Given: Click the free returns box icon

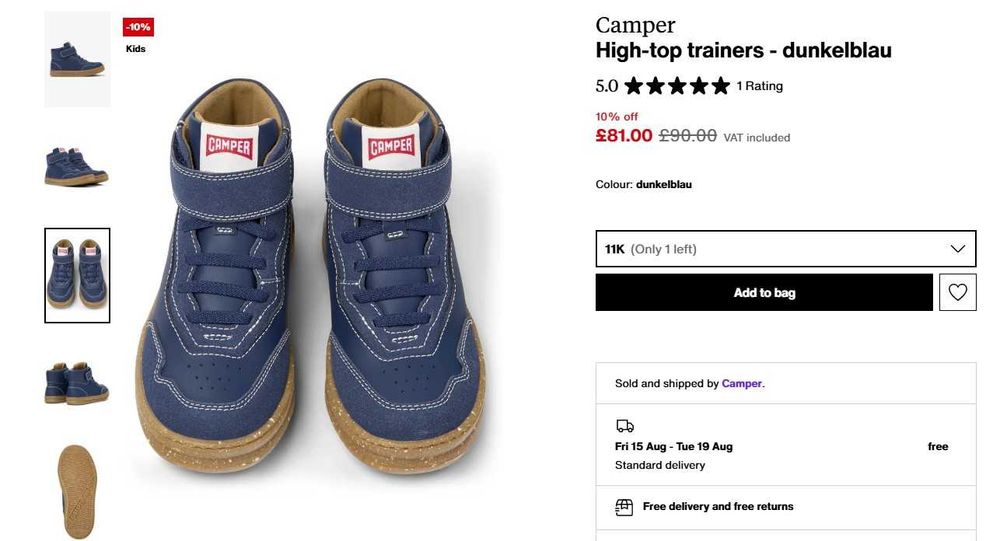Looking at the screenshot, I should [x=624, y=507].
